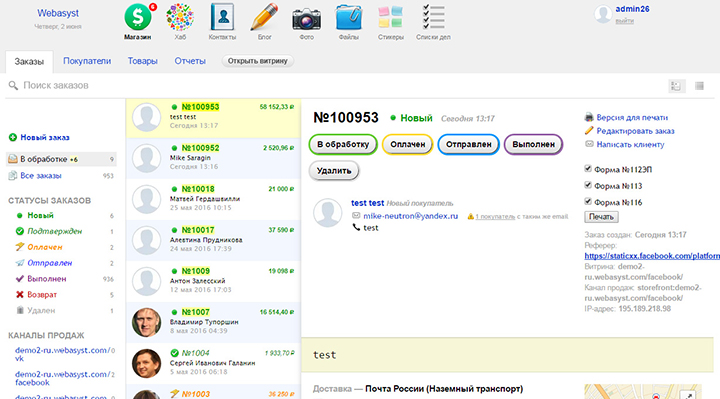Click the выйти logout link

tap(624, 21)
